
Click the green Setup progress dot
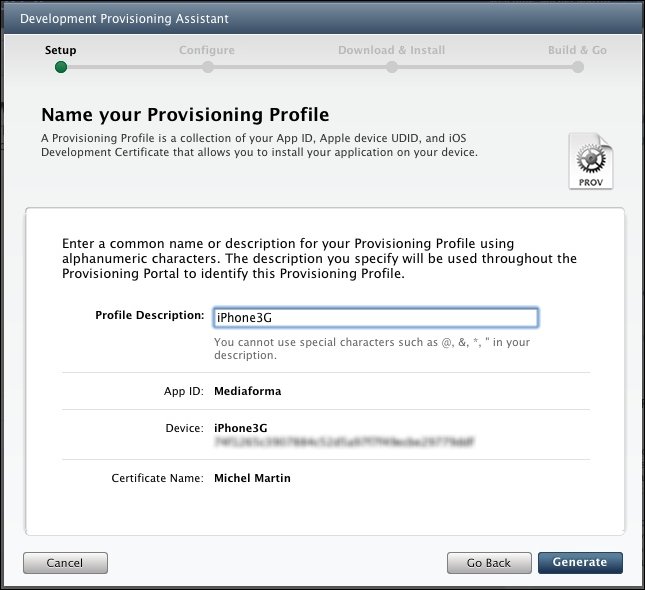click(x=61, y=67)
